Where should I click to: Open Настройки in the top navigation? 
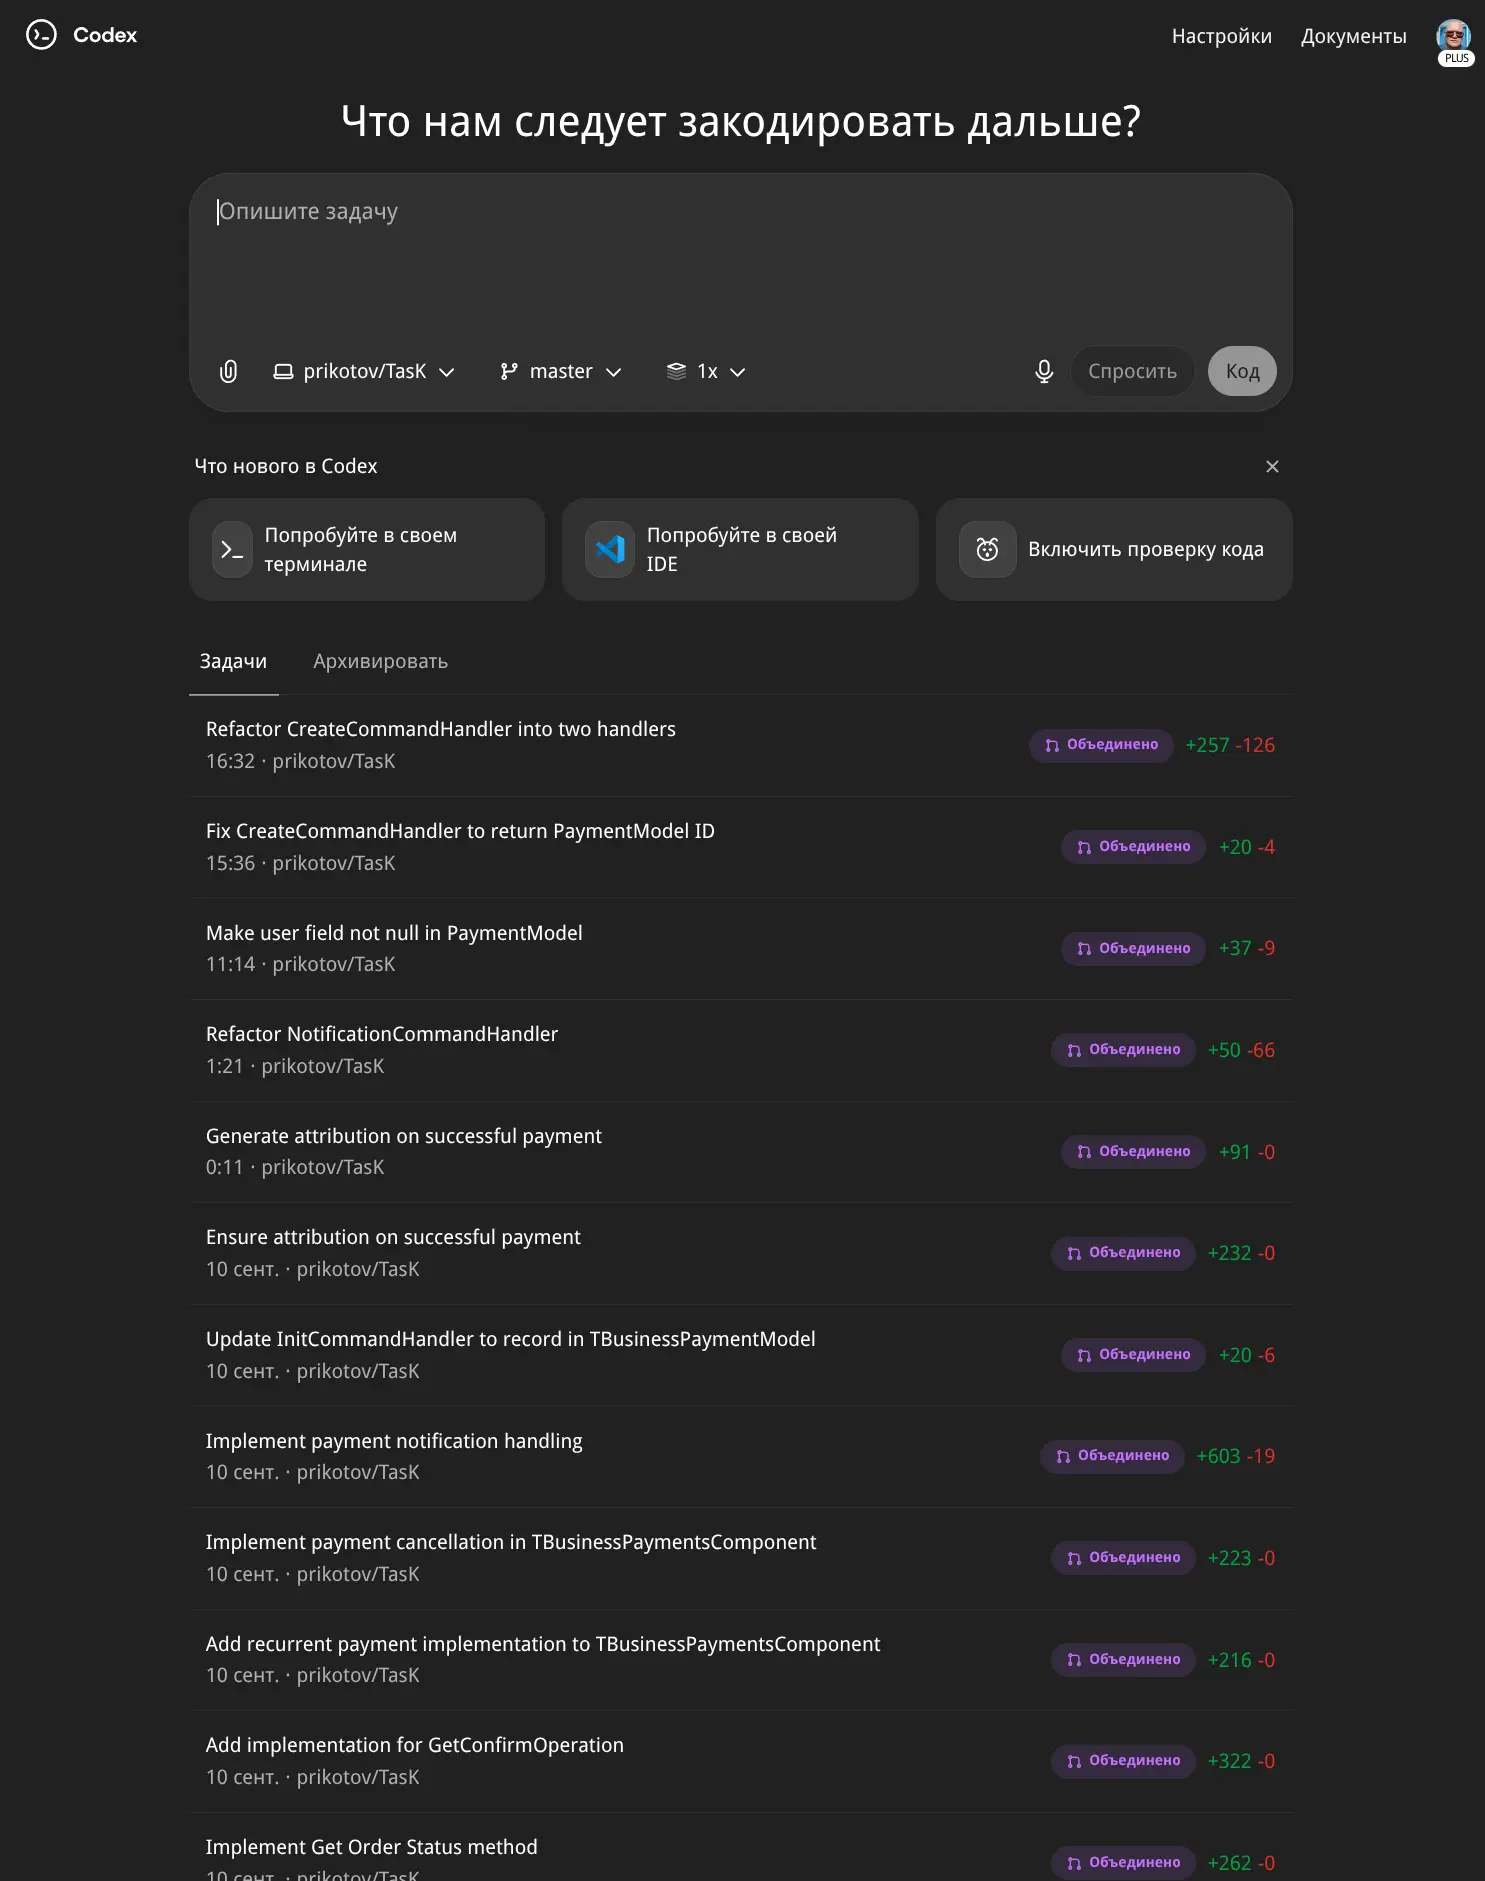pyautogui.click(x=1221, y=36)
